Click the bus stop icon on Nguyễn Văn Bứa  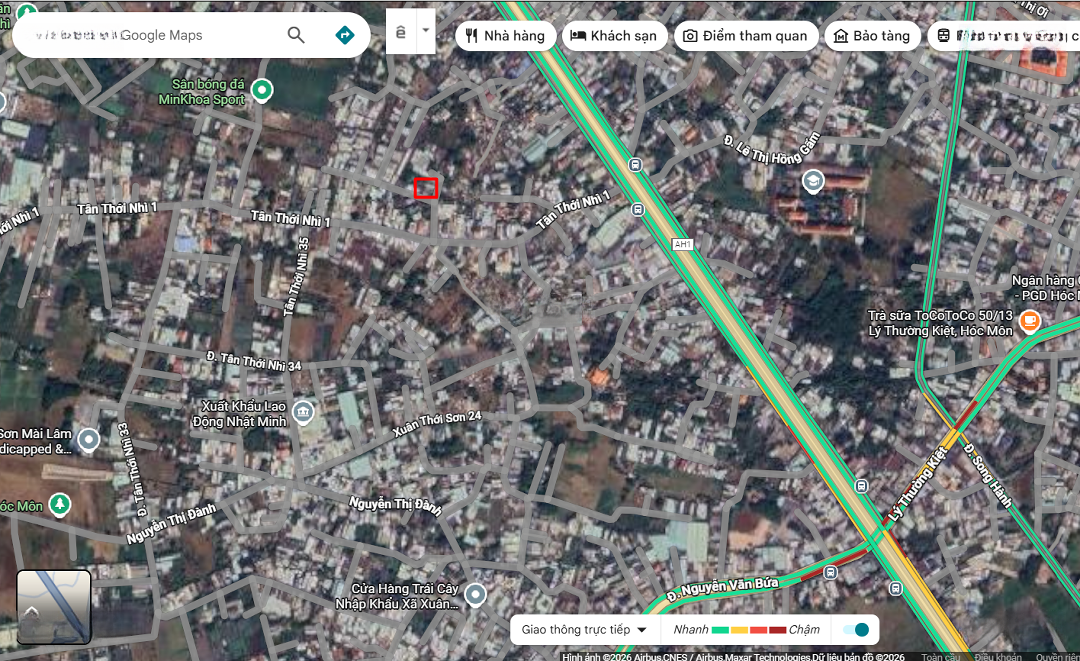(830, 572)
